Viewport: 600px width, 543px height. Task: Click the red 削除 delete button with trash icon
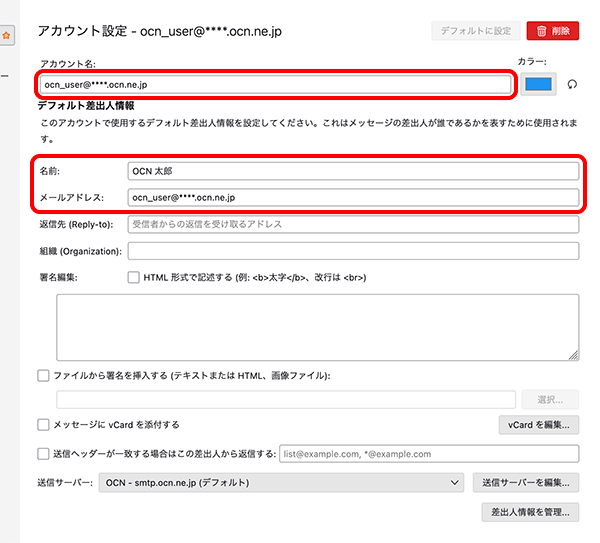pyautogui.click(x=552, y=31)
